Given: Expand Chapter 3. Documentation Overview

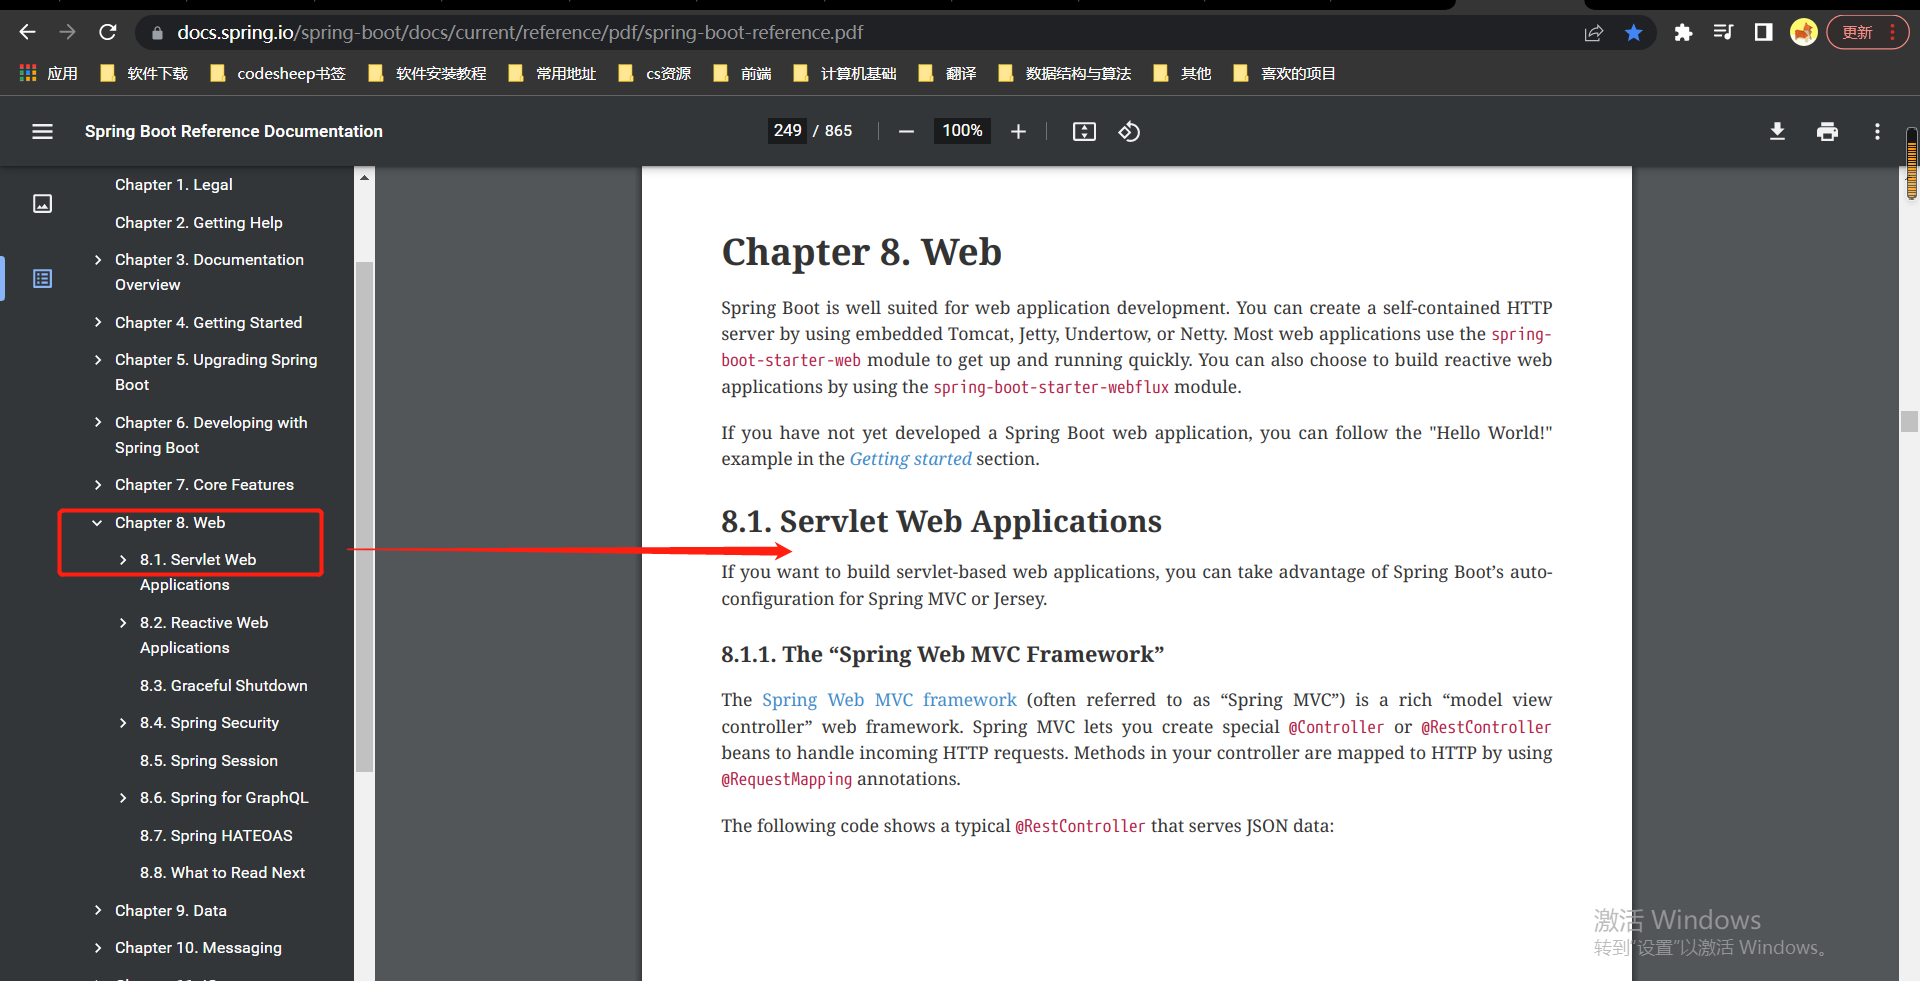Looking at the screenshot, I should (98, 260).
